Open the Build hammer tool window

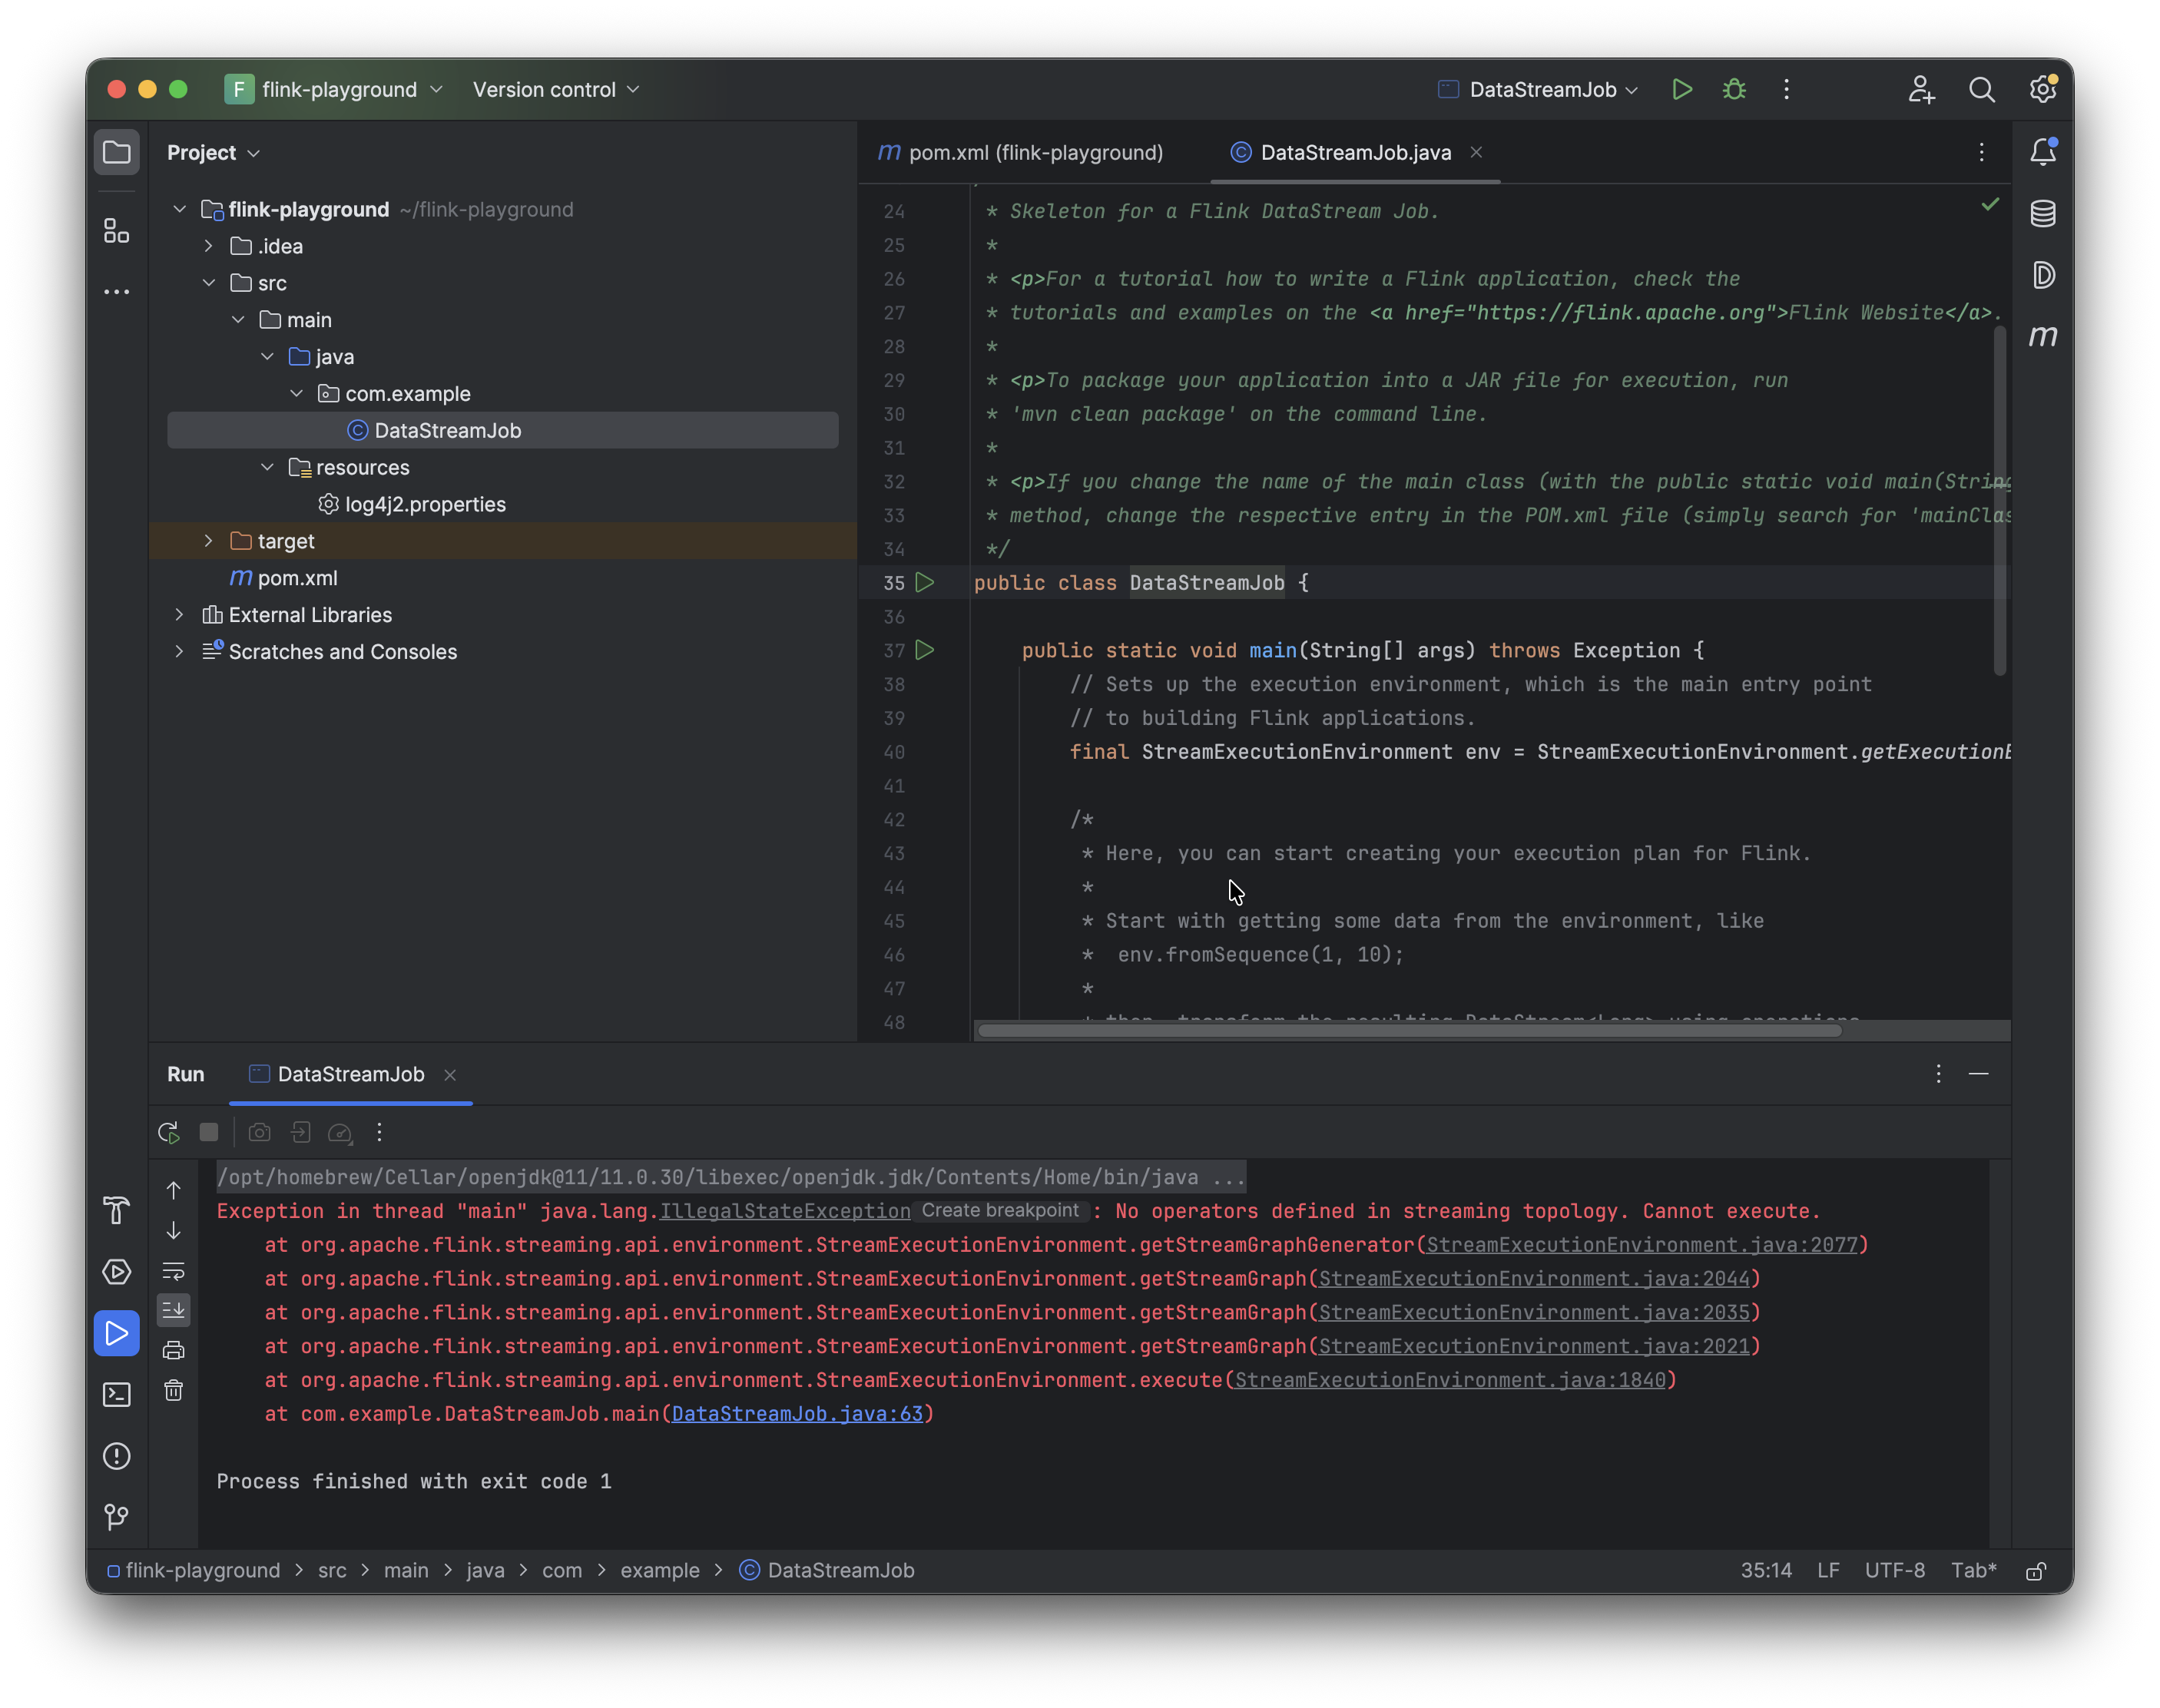(117, 1210)
